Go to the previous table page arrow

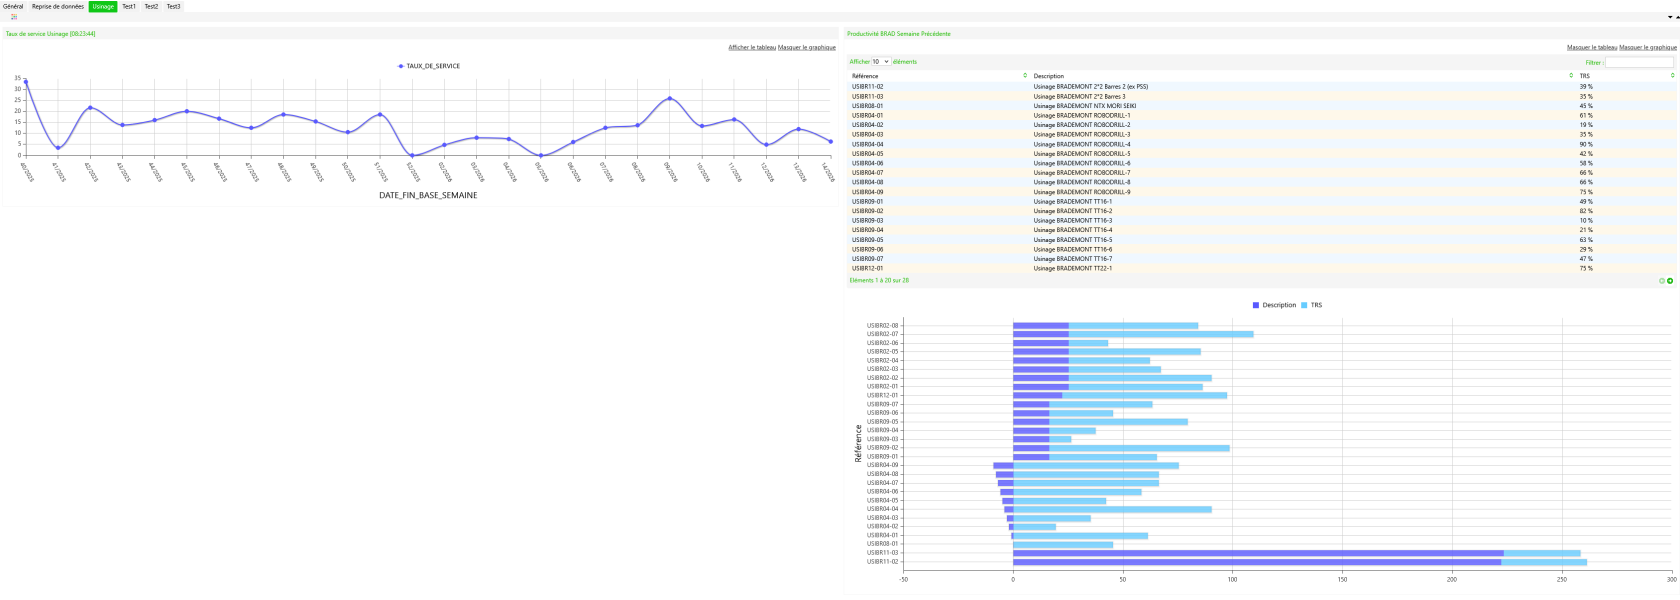pos(1662,281)
